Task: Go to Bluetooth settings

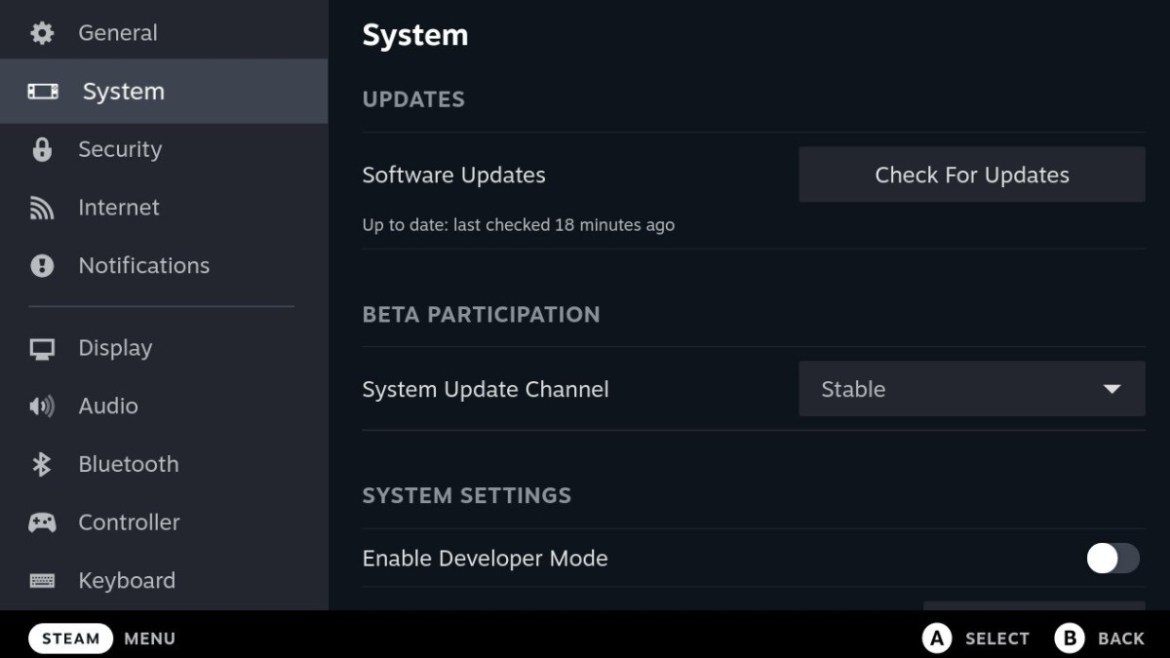Action: tap(128, 465)
